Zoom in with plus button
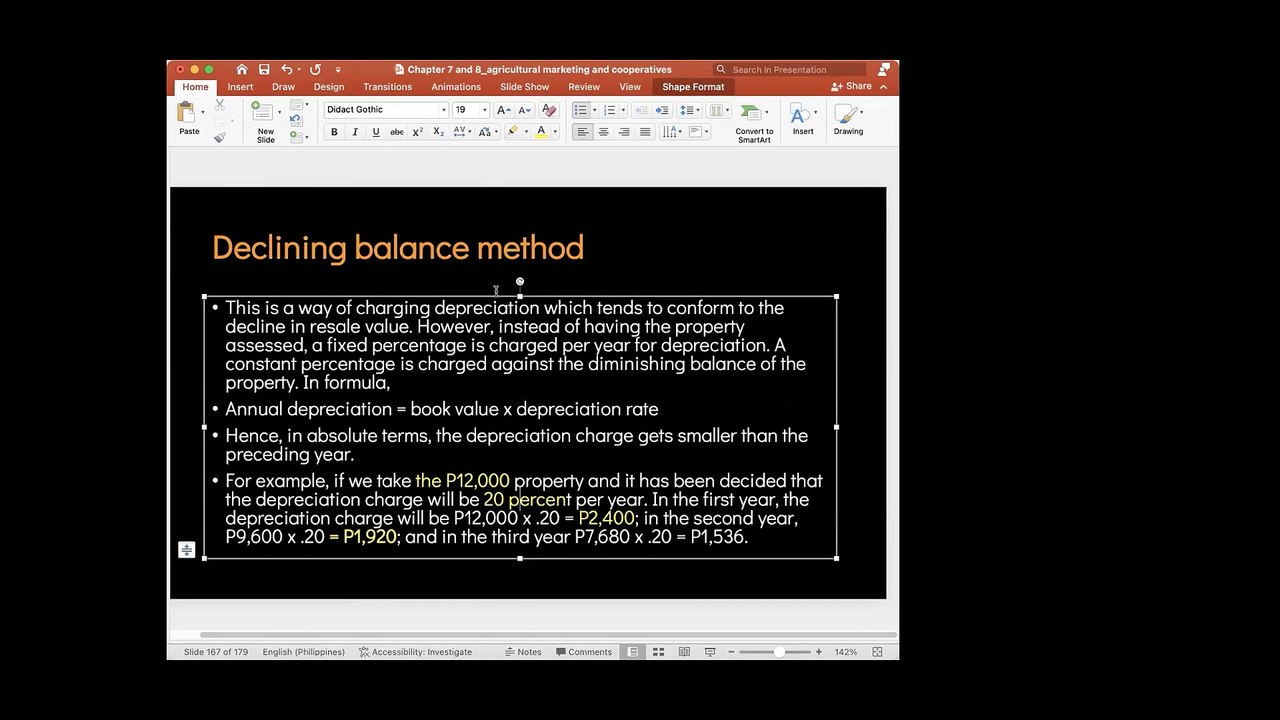This screenshot has height=720, width=1280. pyautogui.click(x=818, y=652)
